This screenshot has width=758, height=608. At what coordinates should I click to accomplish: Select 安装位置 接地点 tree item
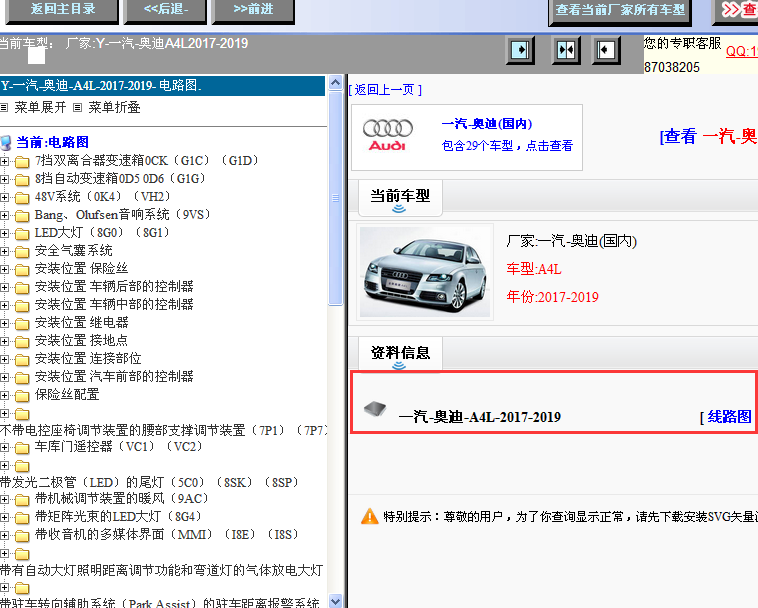(x=81, y=340)
